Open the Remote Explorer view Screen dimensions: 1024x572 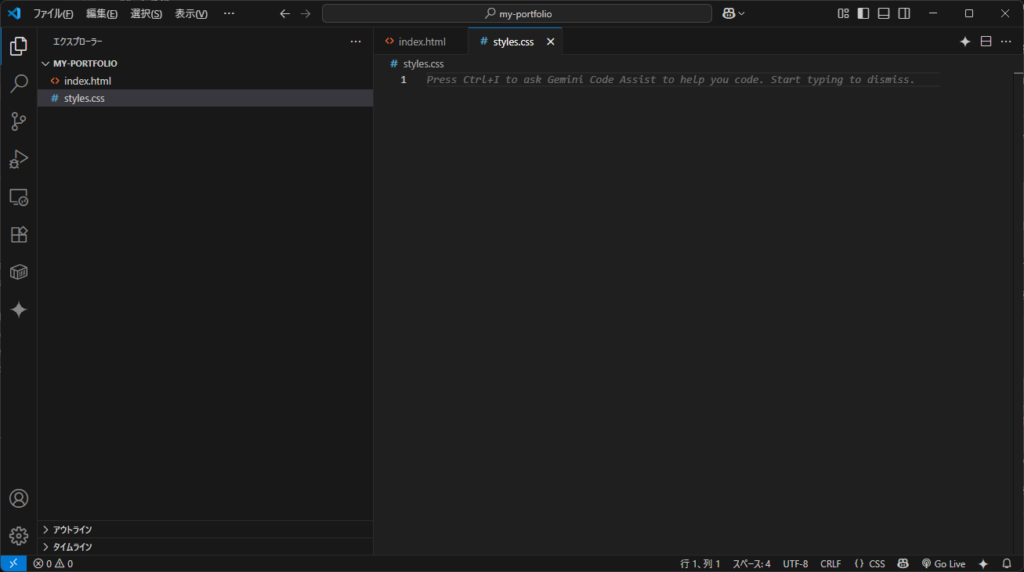click(18, 197)
